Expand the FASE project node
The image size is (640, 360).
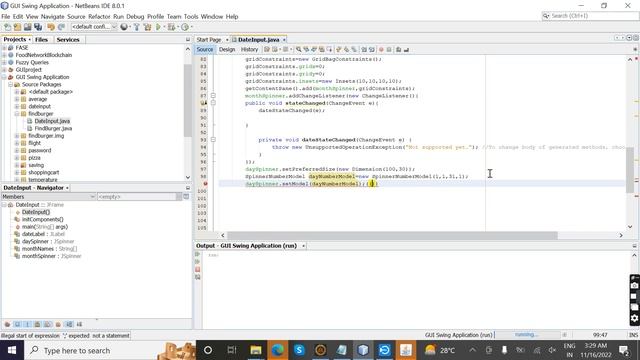[4, 48]
